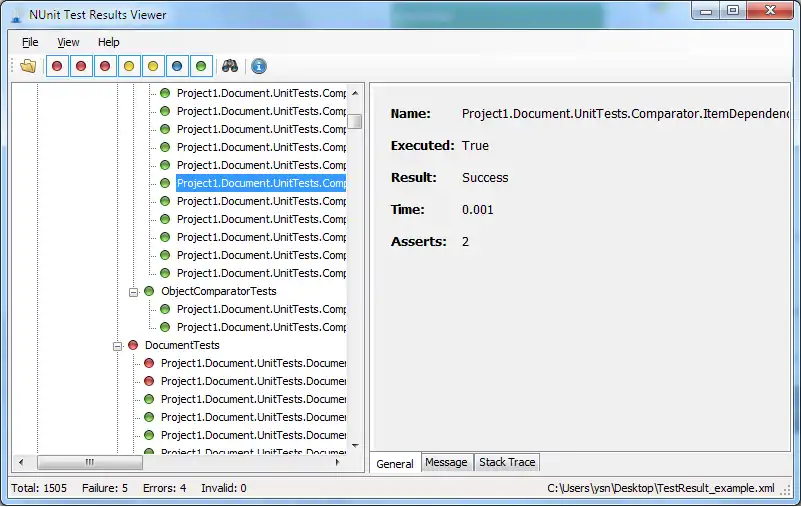
Task: Collapse the ObjectComparatorTests node
Action: (133, 292)
